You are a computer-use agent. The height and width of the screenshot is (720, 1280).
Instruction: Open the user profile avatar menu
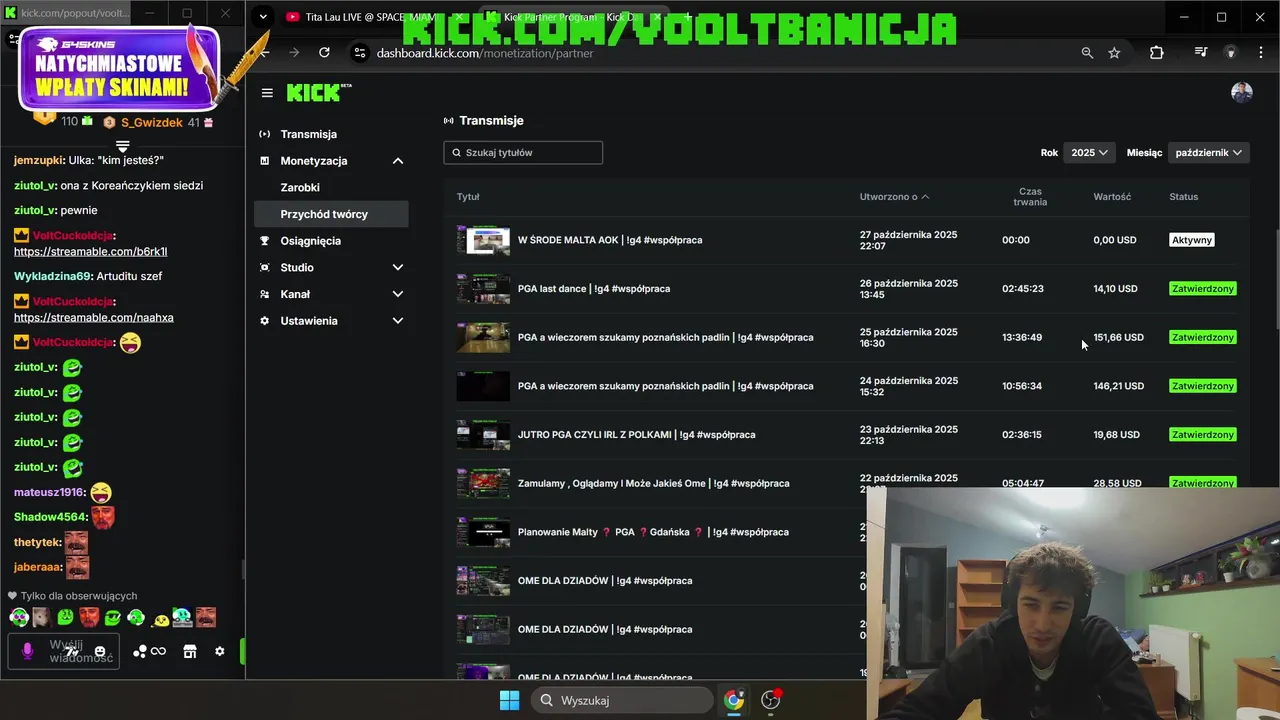(x=1241, y=92)
